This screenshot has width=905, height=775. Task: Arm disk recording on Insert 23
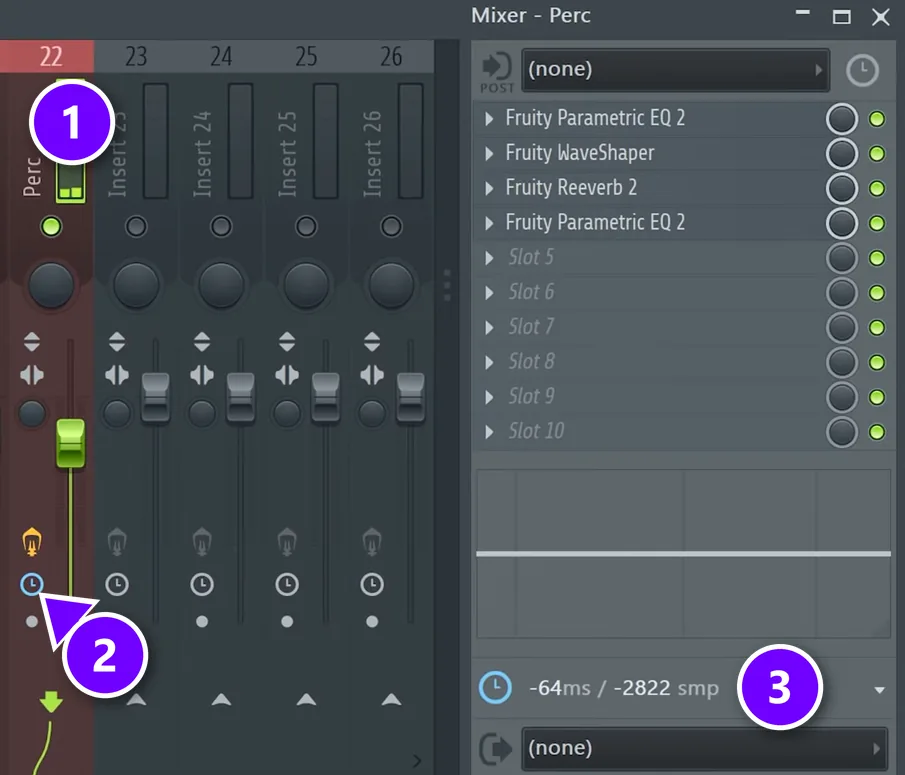[x=117, y=542]
